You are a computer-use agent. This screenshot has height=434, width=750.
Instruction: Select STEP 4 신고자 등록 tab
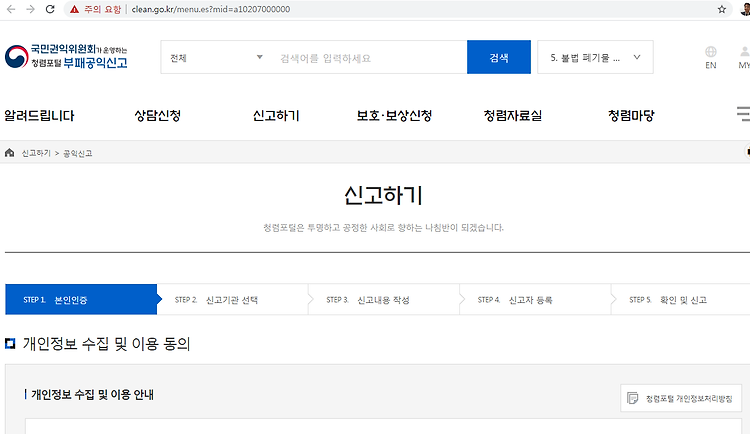pyautogui.click(x=535, y=300)
